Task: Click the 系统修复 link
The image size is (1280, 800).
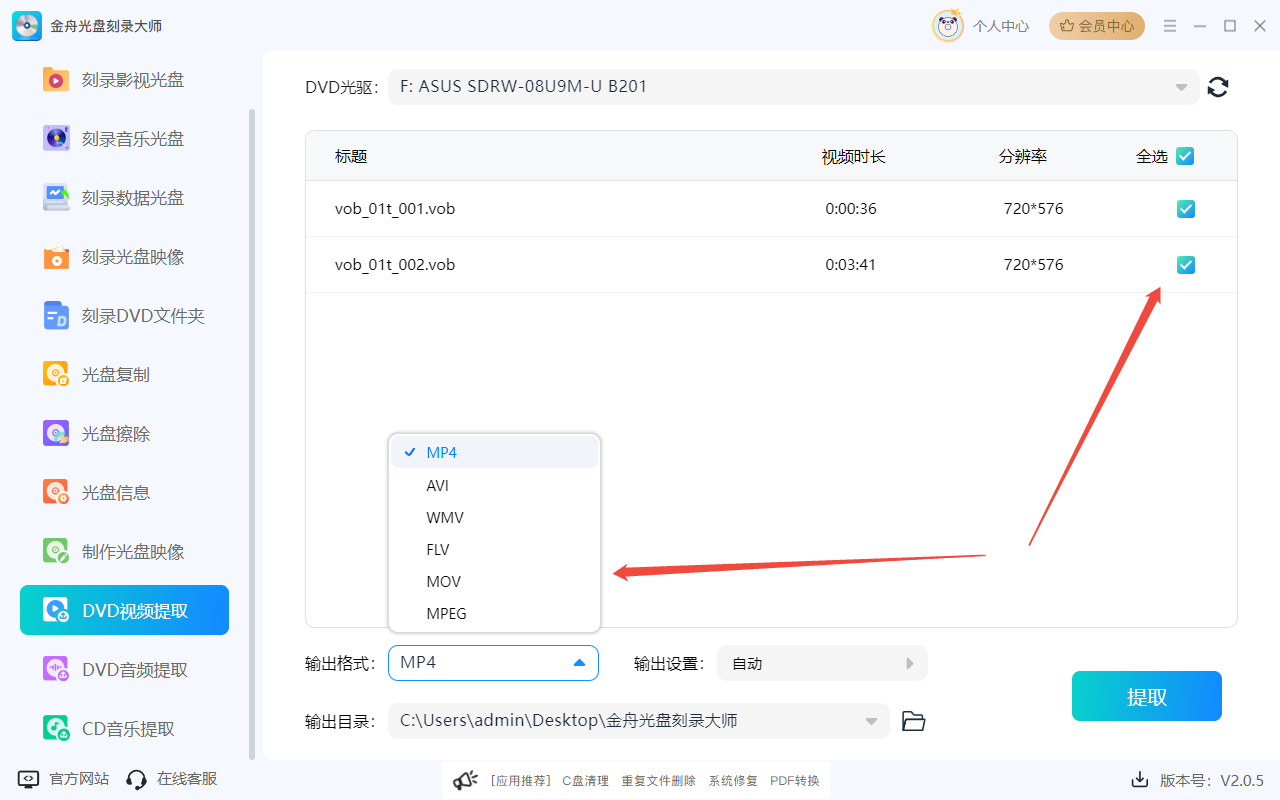Action: coord(733,781)
